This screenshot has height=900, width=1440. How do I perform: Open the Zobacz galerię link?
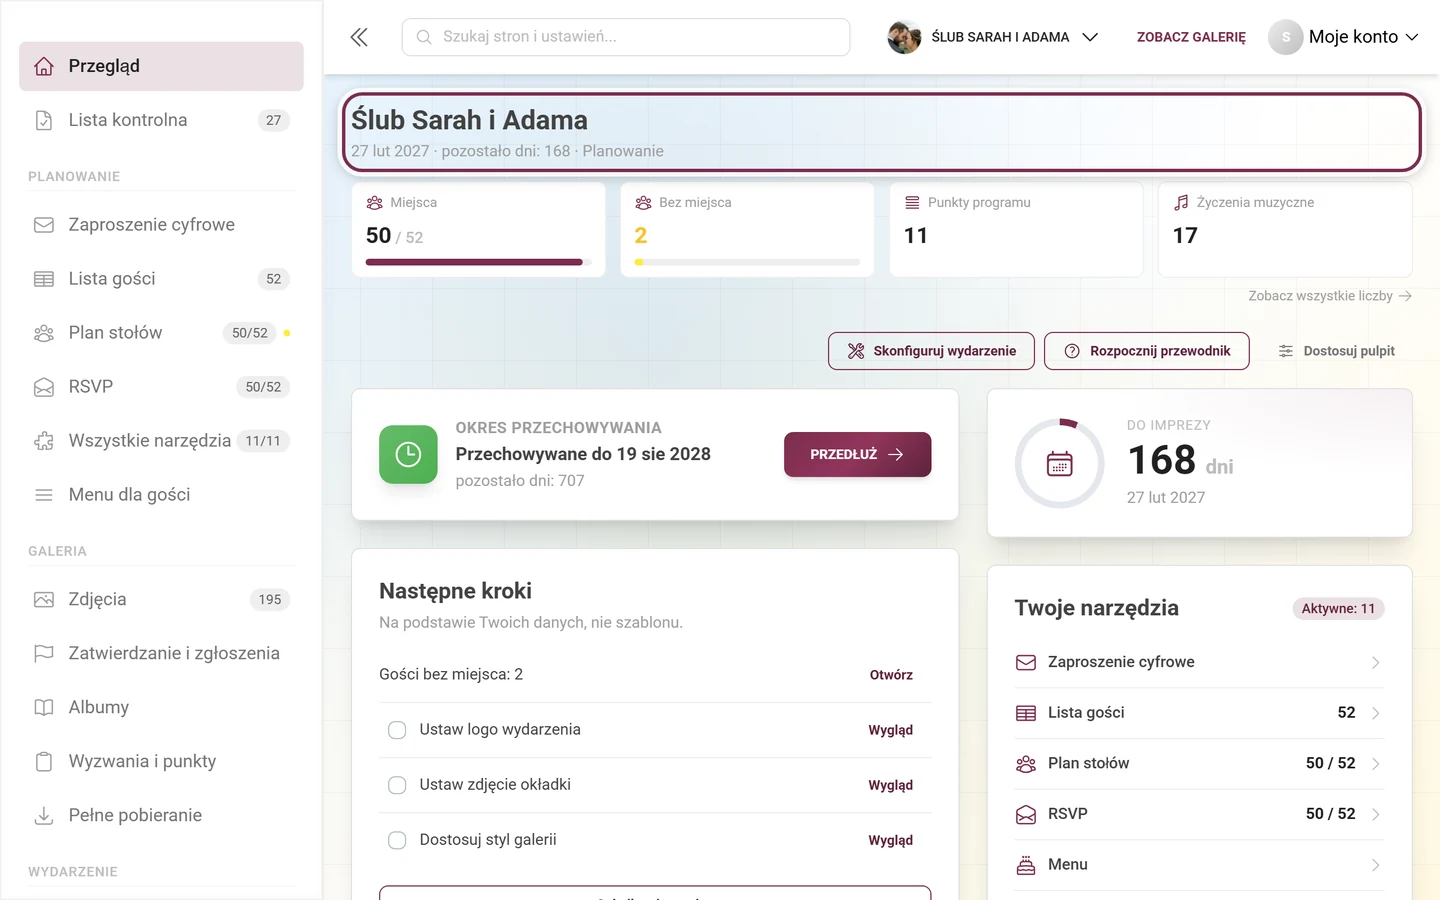tap(1191, 37)
